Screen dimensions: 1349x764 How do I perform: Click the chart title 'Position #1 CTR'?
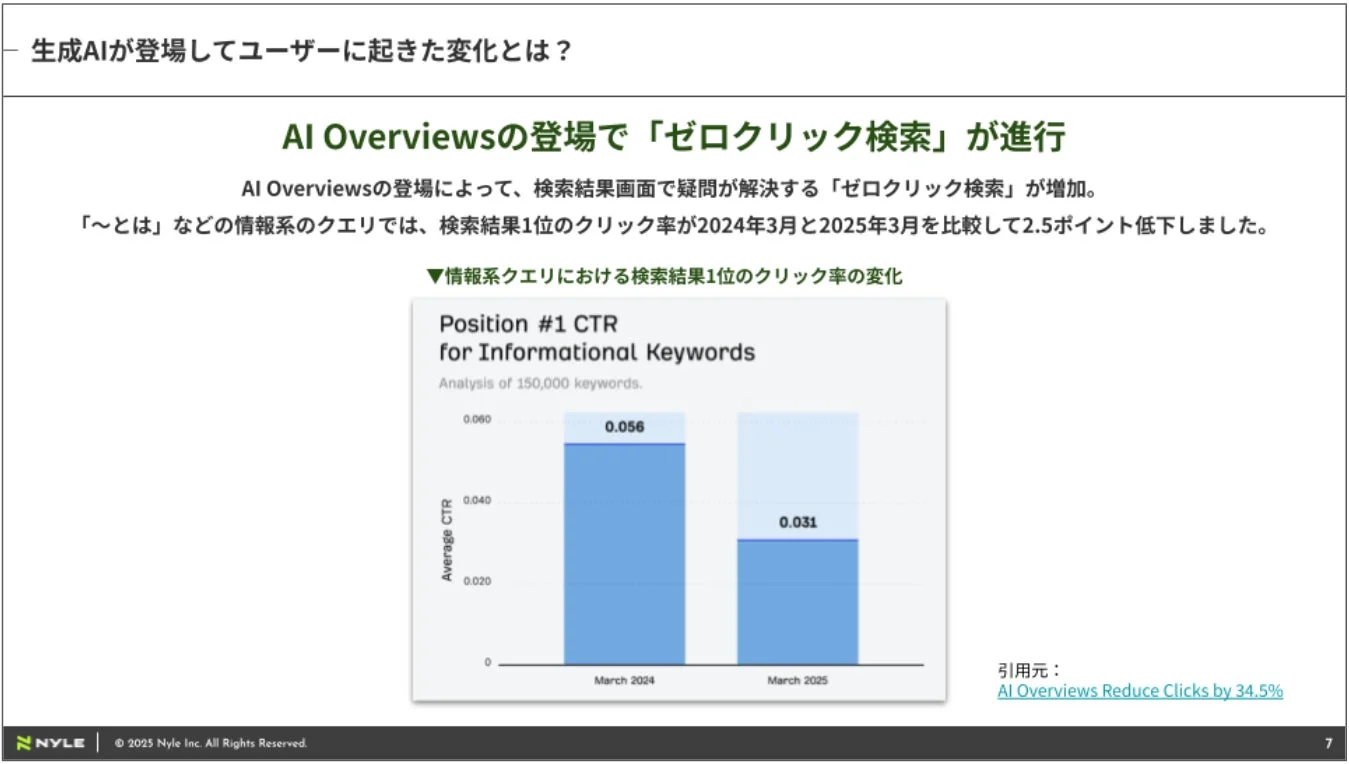(x=528, y=324)
